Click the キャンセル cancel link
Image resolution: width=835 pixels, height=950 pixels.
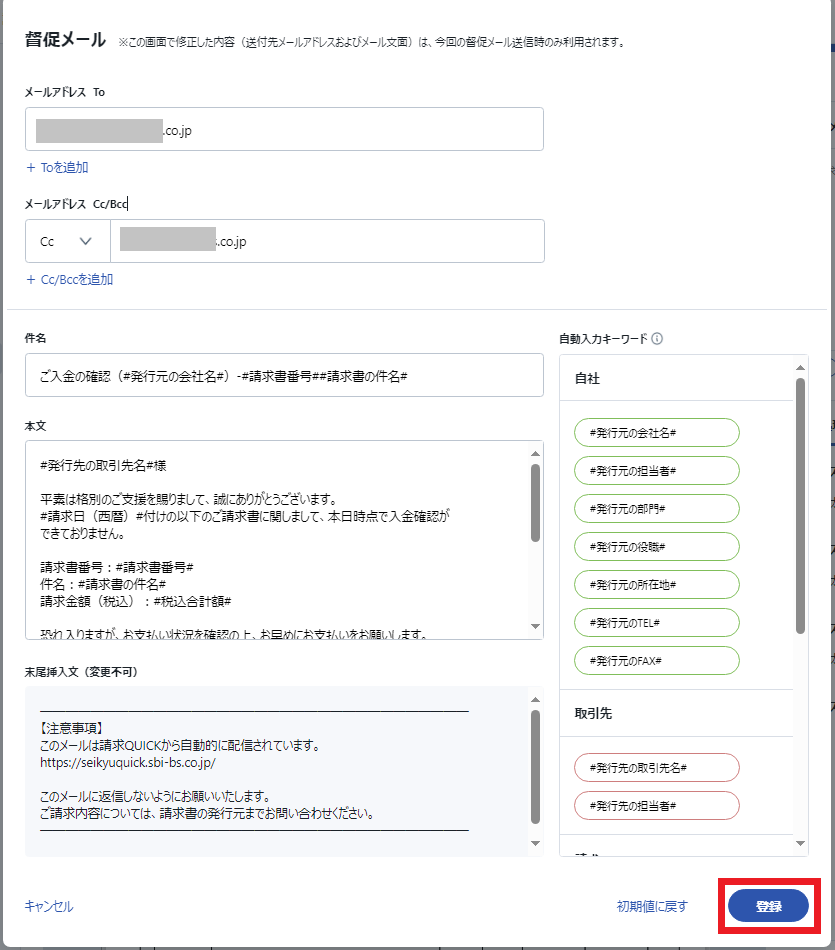point(48,906)
